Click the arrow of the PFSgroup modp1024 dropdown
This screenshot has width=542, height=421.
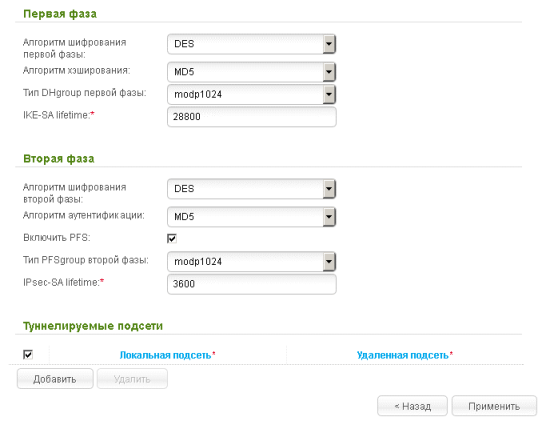[x=329, y=262]
